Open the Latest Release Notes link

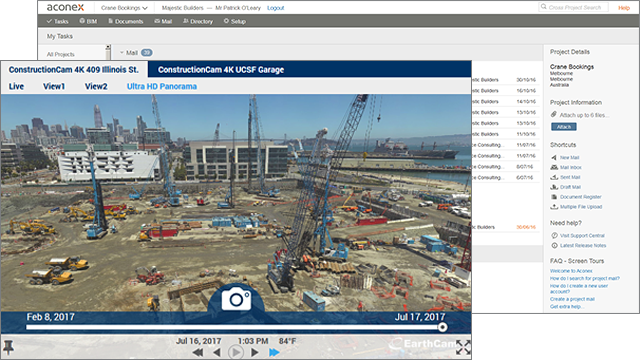pos(583,245)
